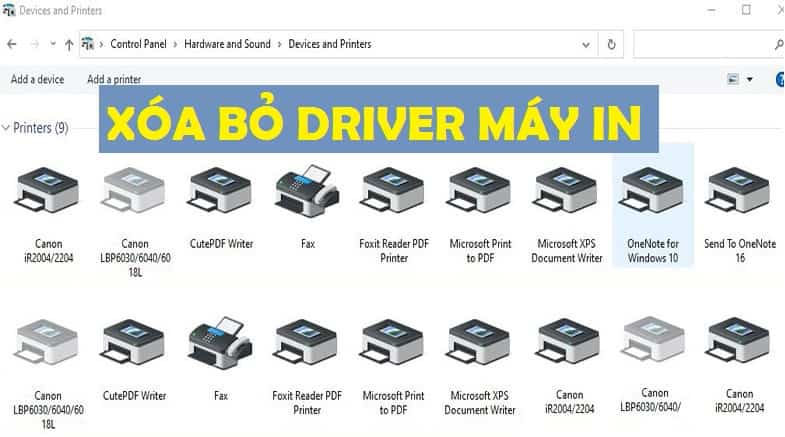Maximize the Devices and Printers window

pos(746,10)
